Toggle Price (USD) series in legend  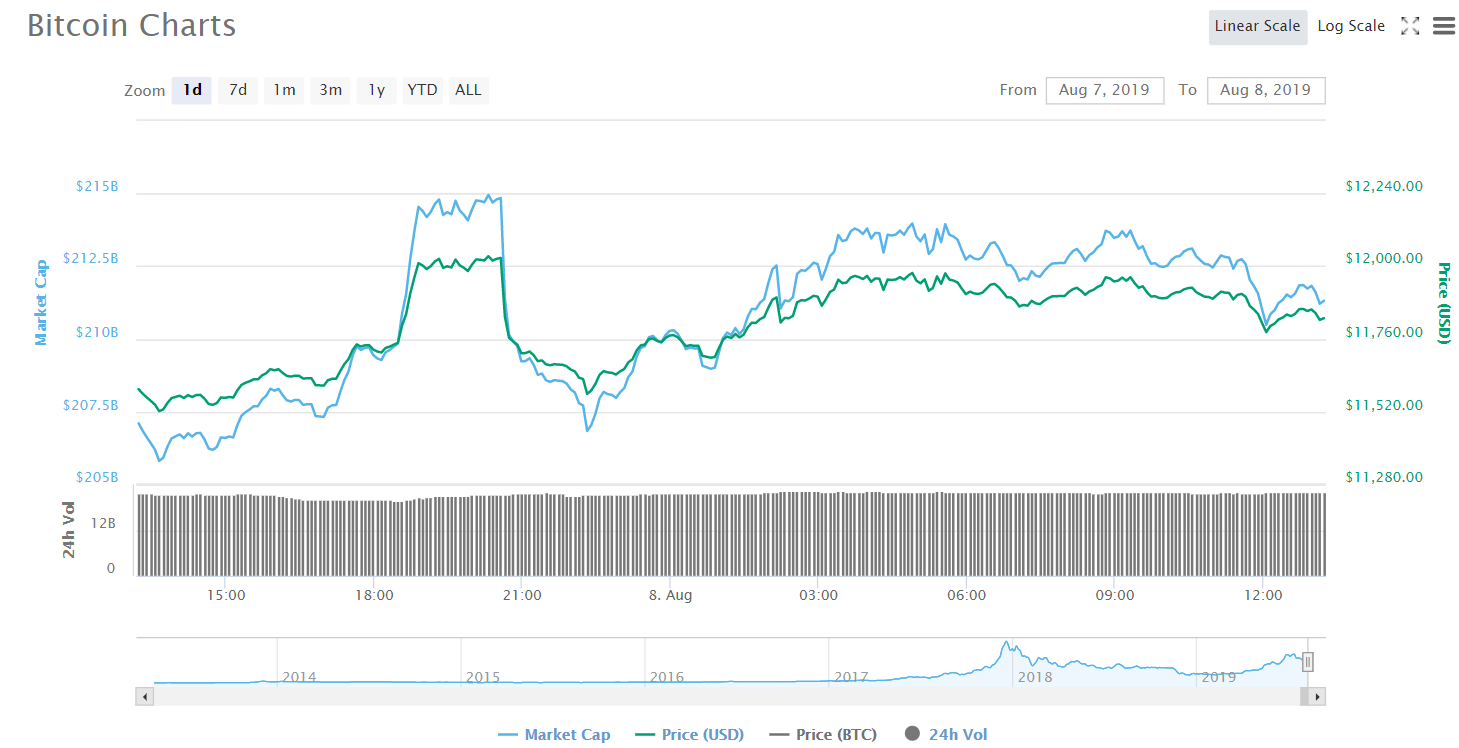[689, 735]
